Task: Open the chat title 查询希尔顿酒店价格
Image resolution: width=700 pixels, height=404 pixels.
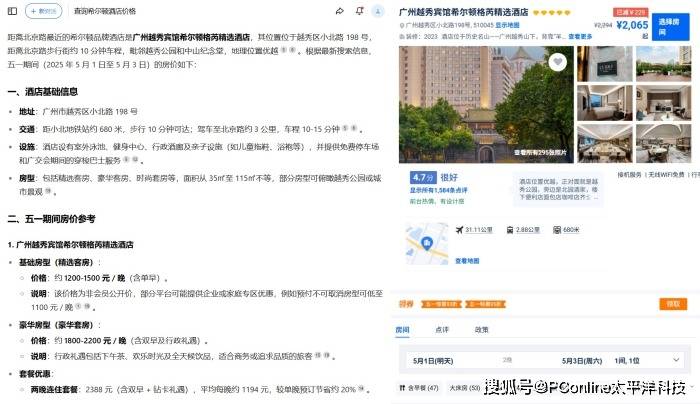Action: tap(105, 11)
